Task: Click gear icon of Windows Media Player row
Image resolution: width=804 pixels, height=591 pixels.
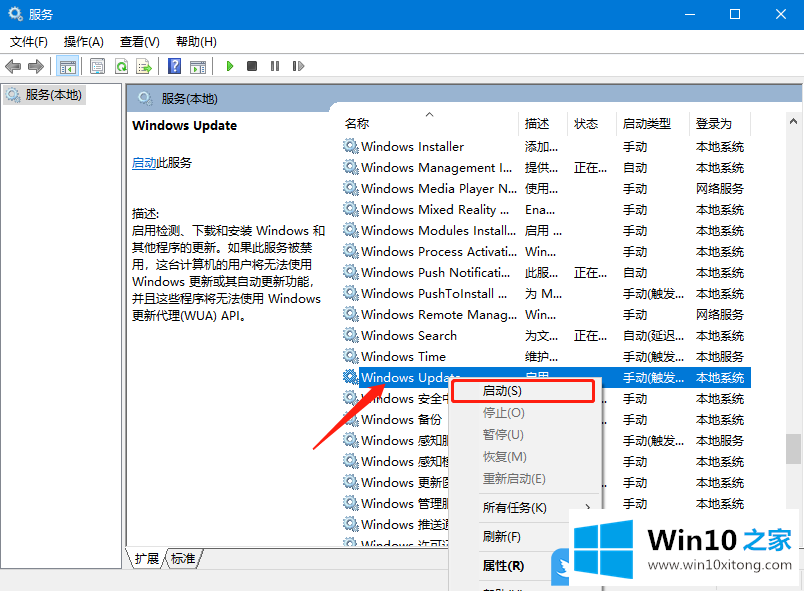Action: 351,189
